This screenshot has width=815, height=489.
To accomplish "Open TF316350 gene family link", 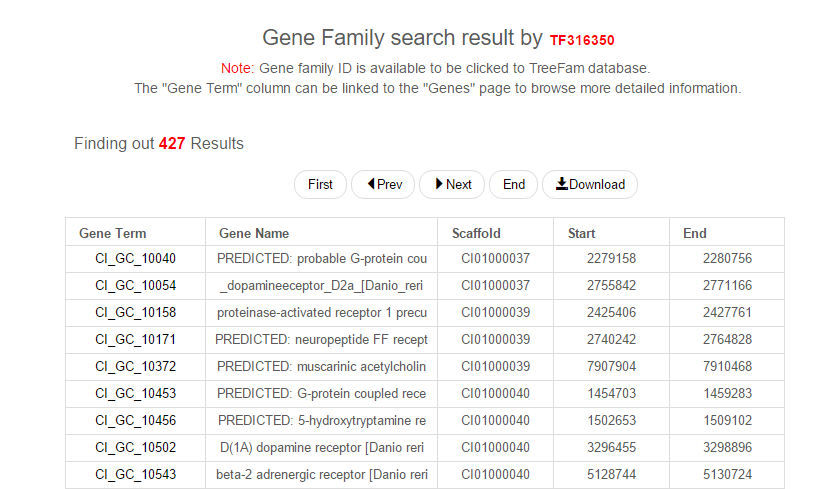I will 582,41.
